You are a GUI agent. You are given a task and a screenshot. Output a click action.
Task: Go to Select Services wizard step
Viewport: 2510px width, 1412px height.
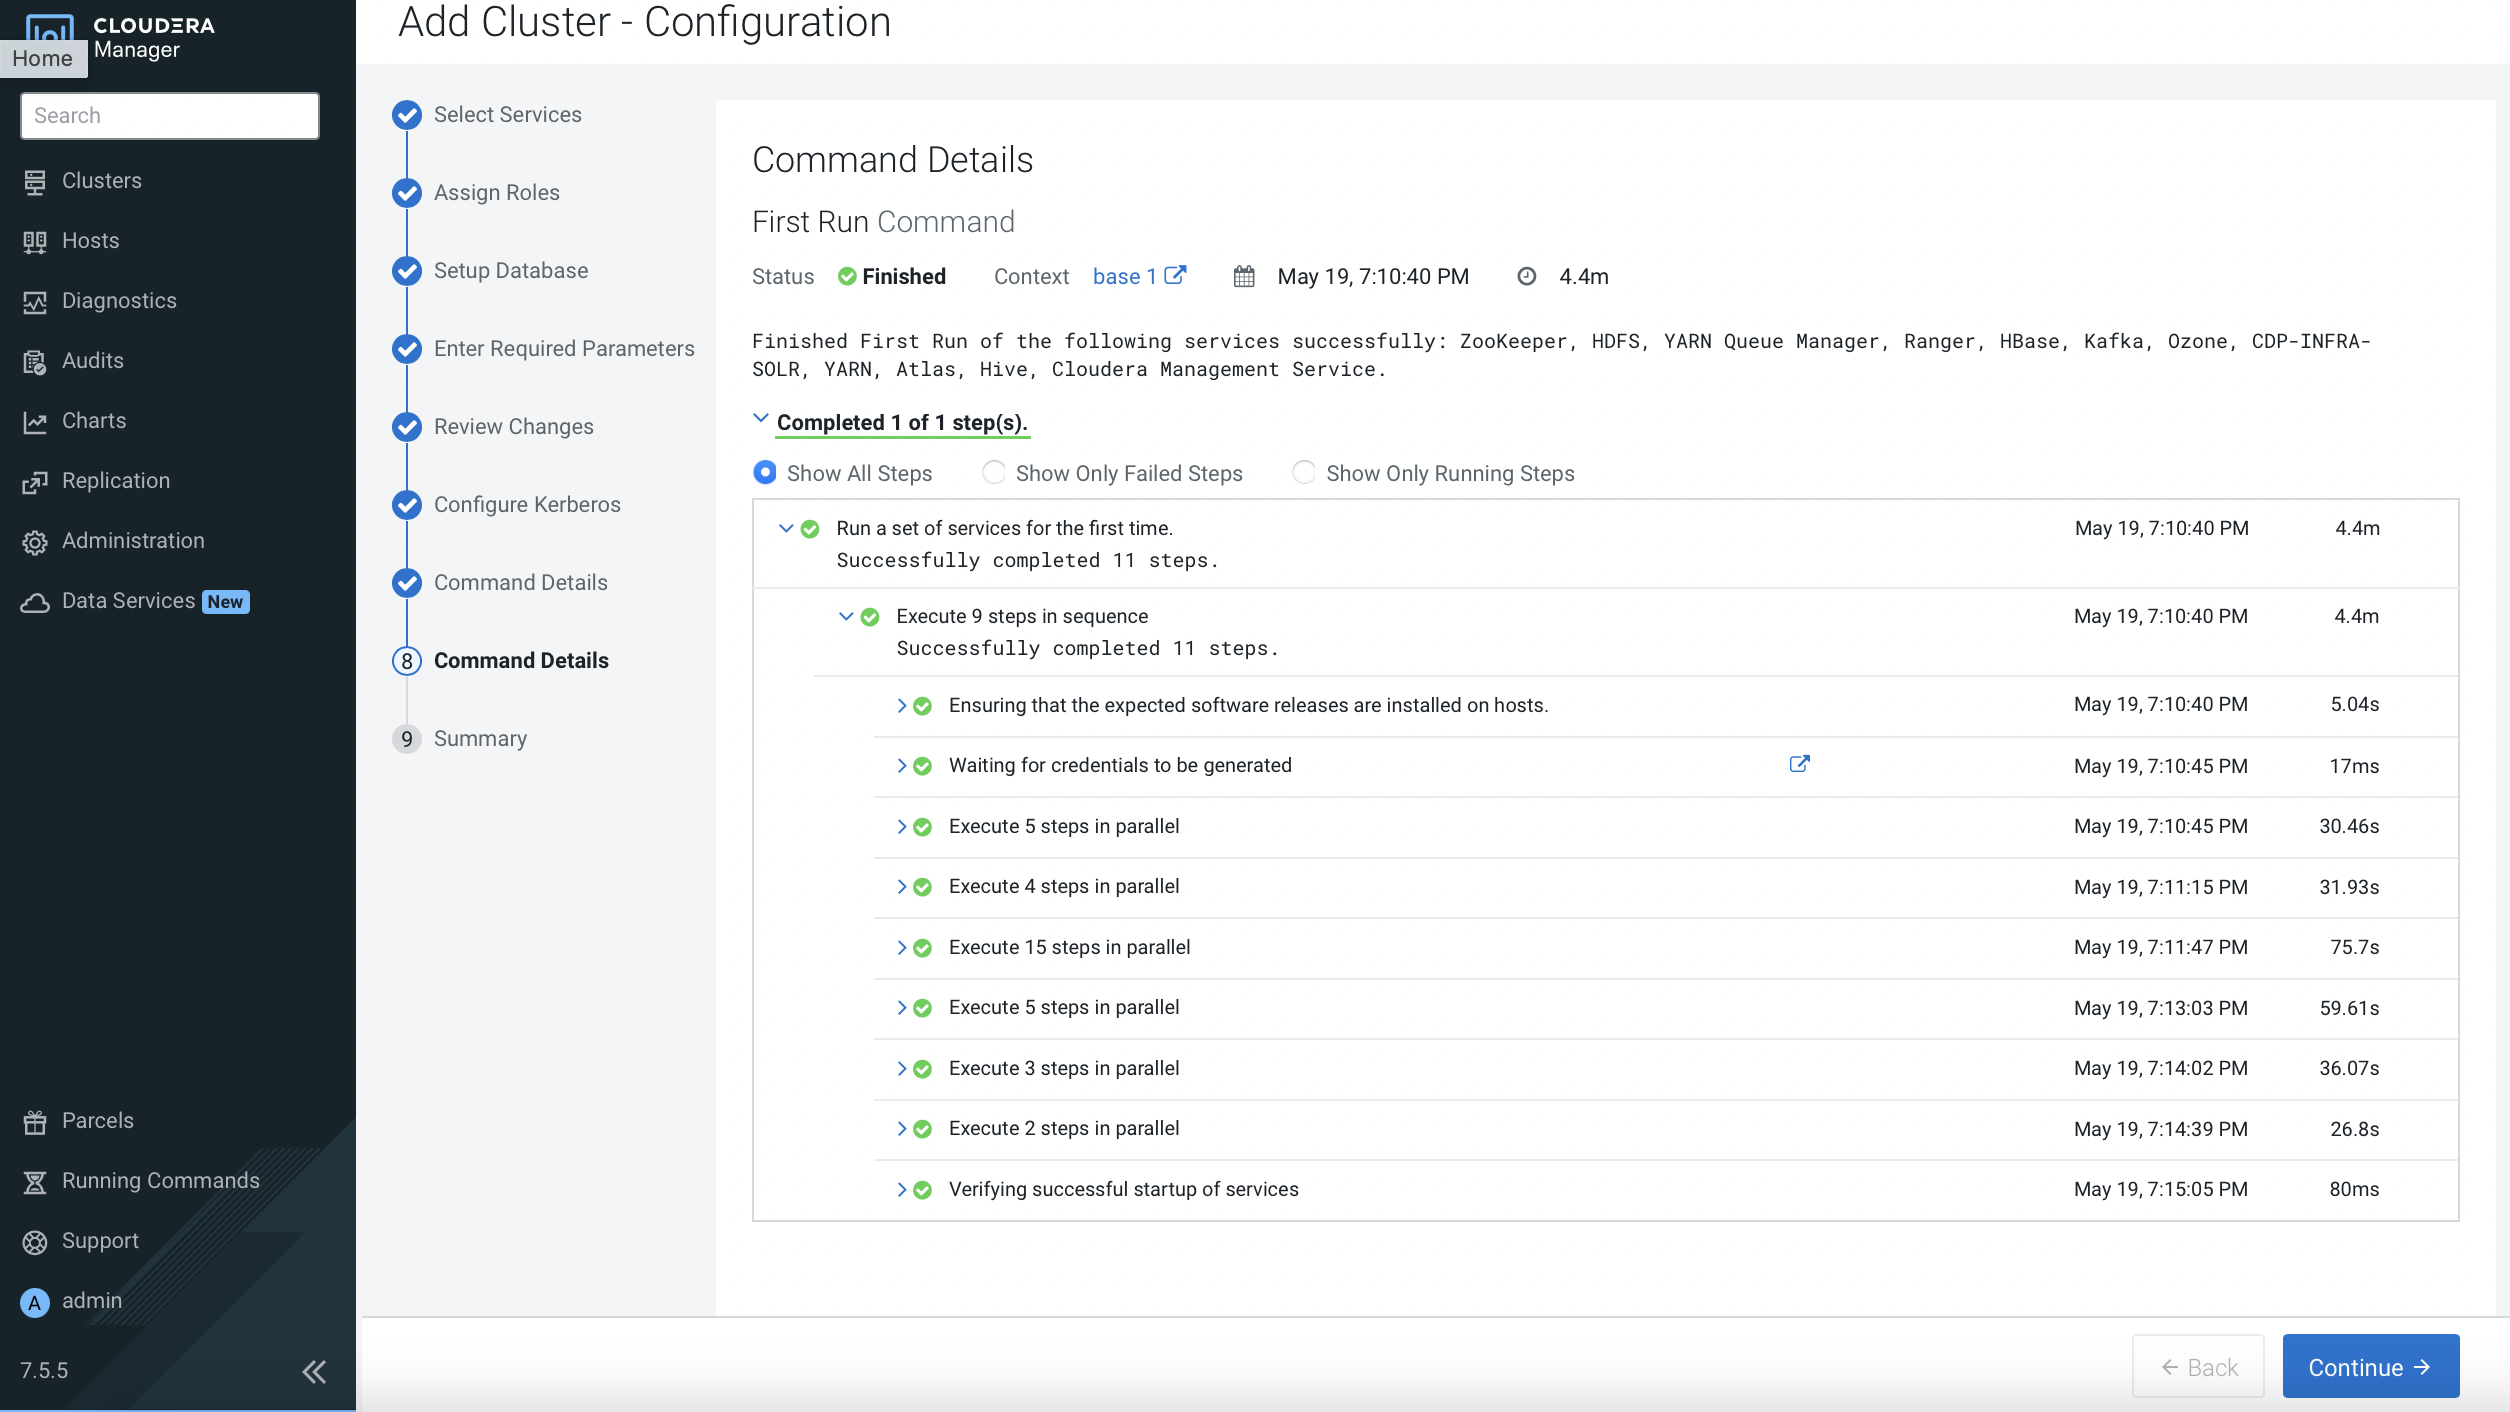tap(507, 115)
